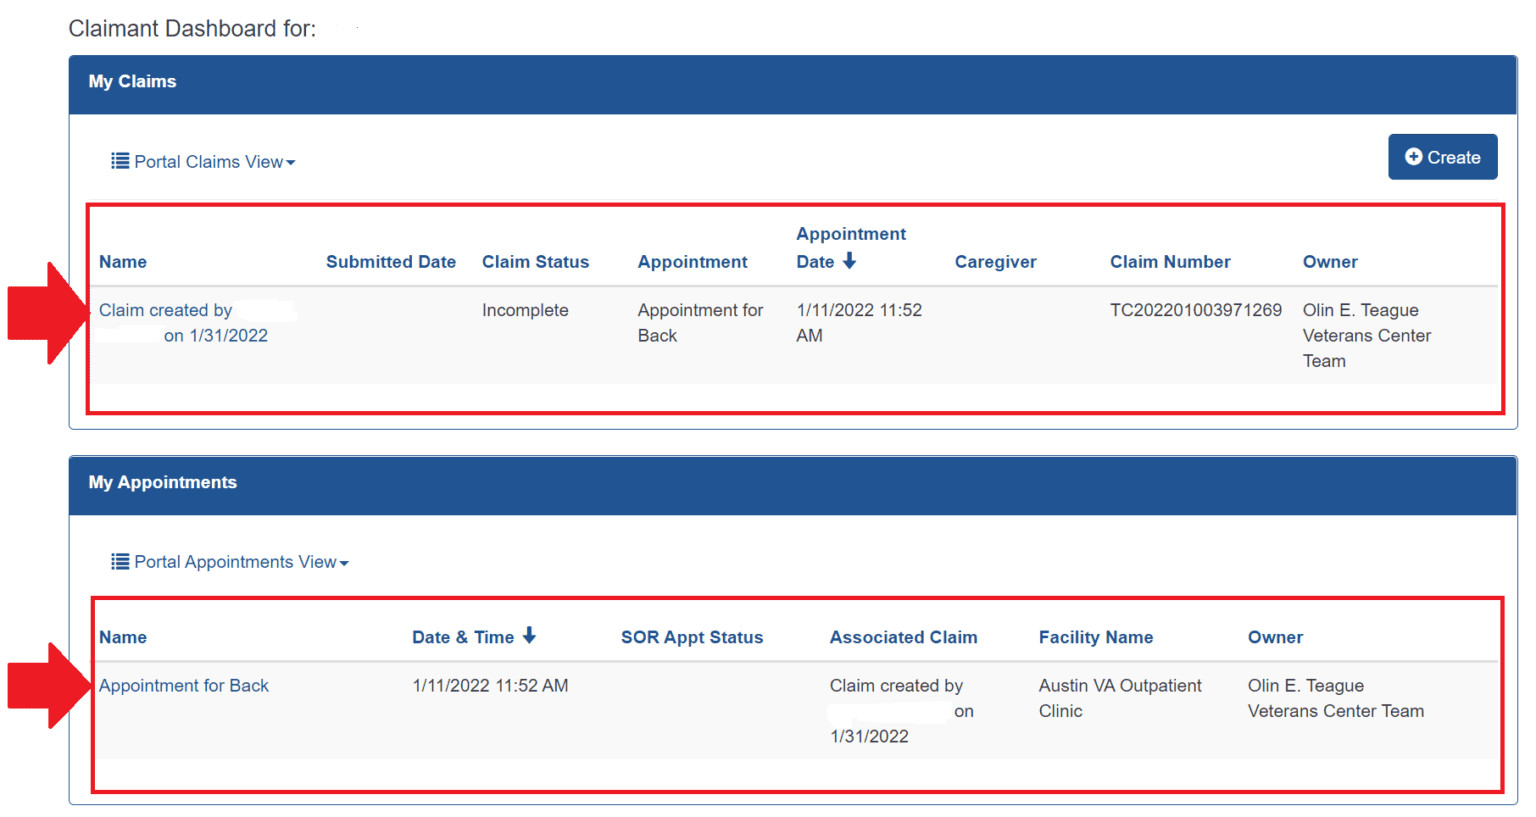This screenshot has width=1536, height=817.
Task: Sort claims by the Caregiver column
Action: click(995, 261)
